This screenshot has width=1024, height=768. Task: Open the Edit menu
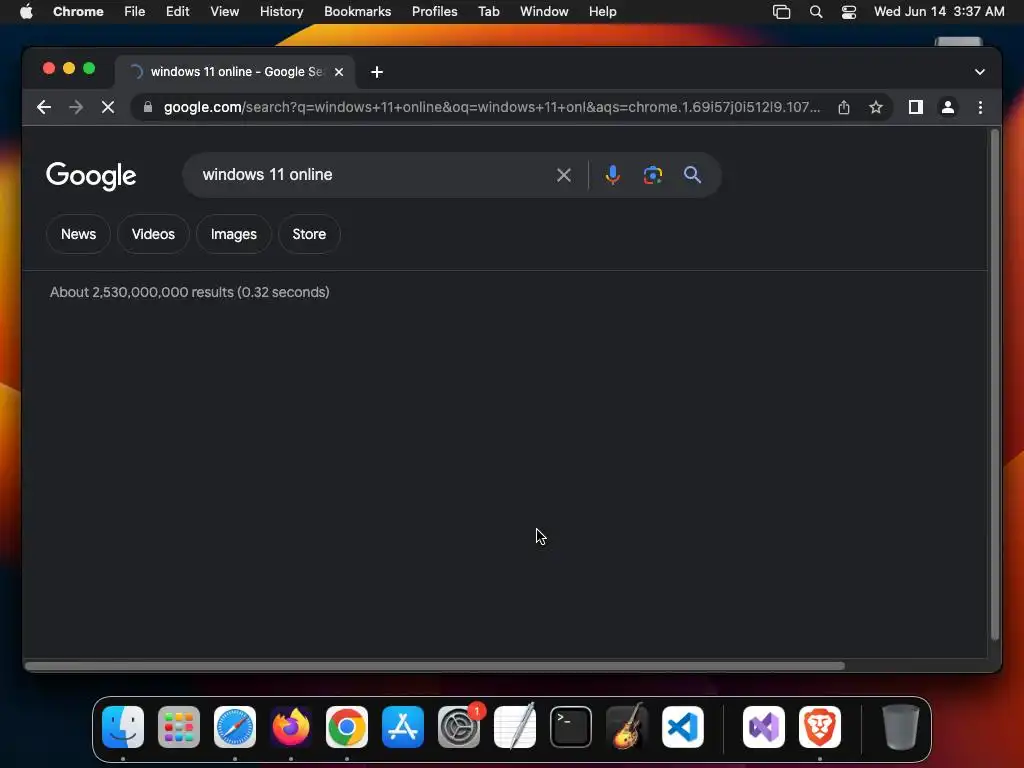point(177,12)
